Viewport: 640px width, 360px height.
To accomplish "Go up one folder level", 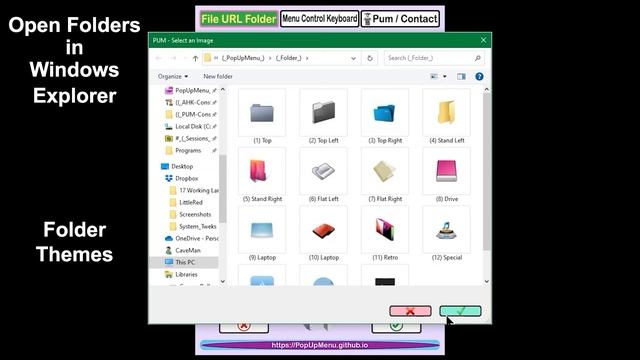I will click(196, 58).
